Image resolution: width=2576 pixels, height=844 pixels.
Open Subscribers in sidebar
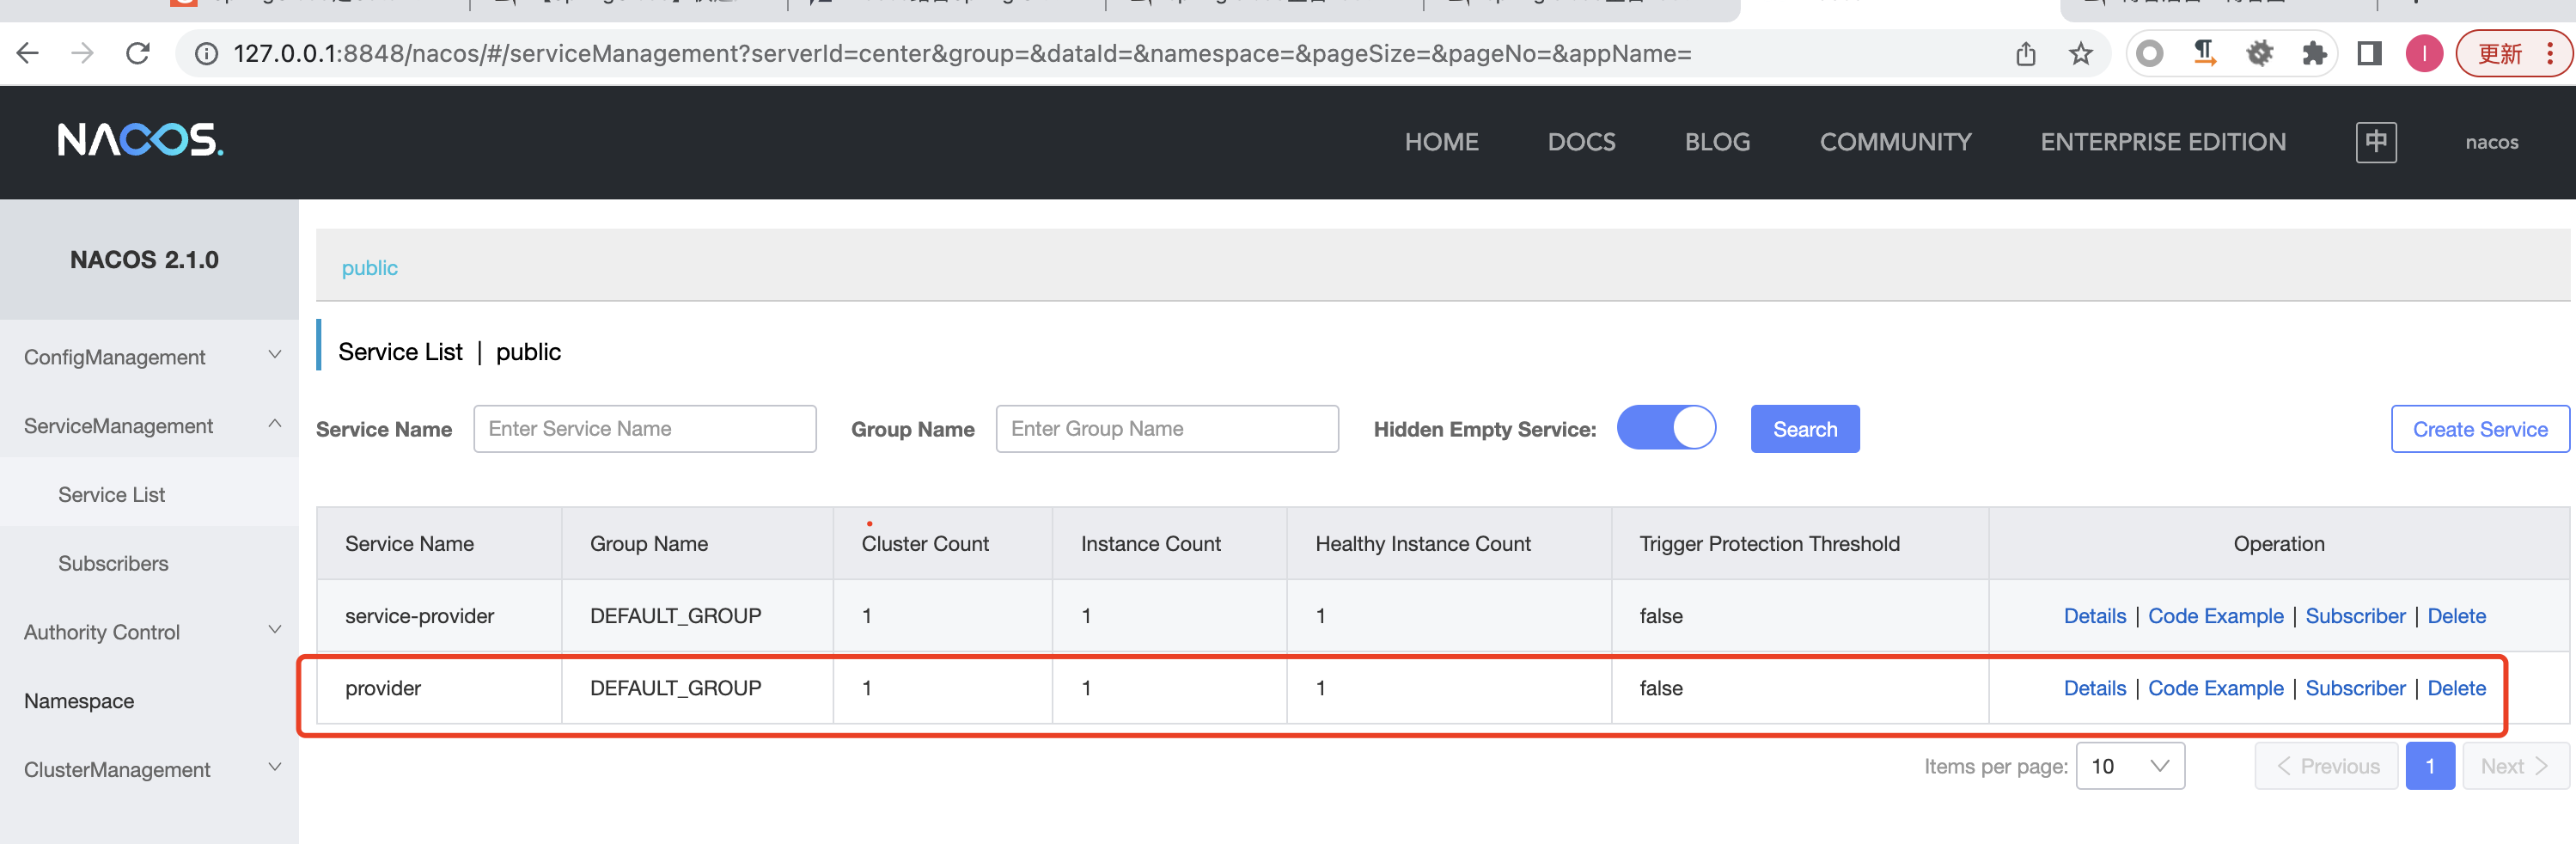tap(113, 563)
